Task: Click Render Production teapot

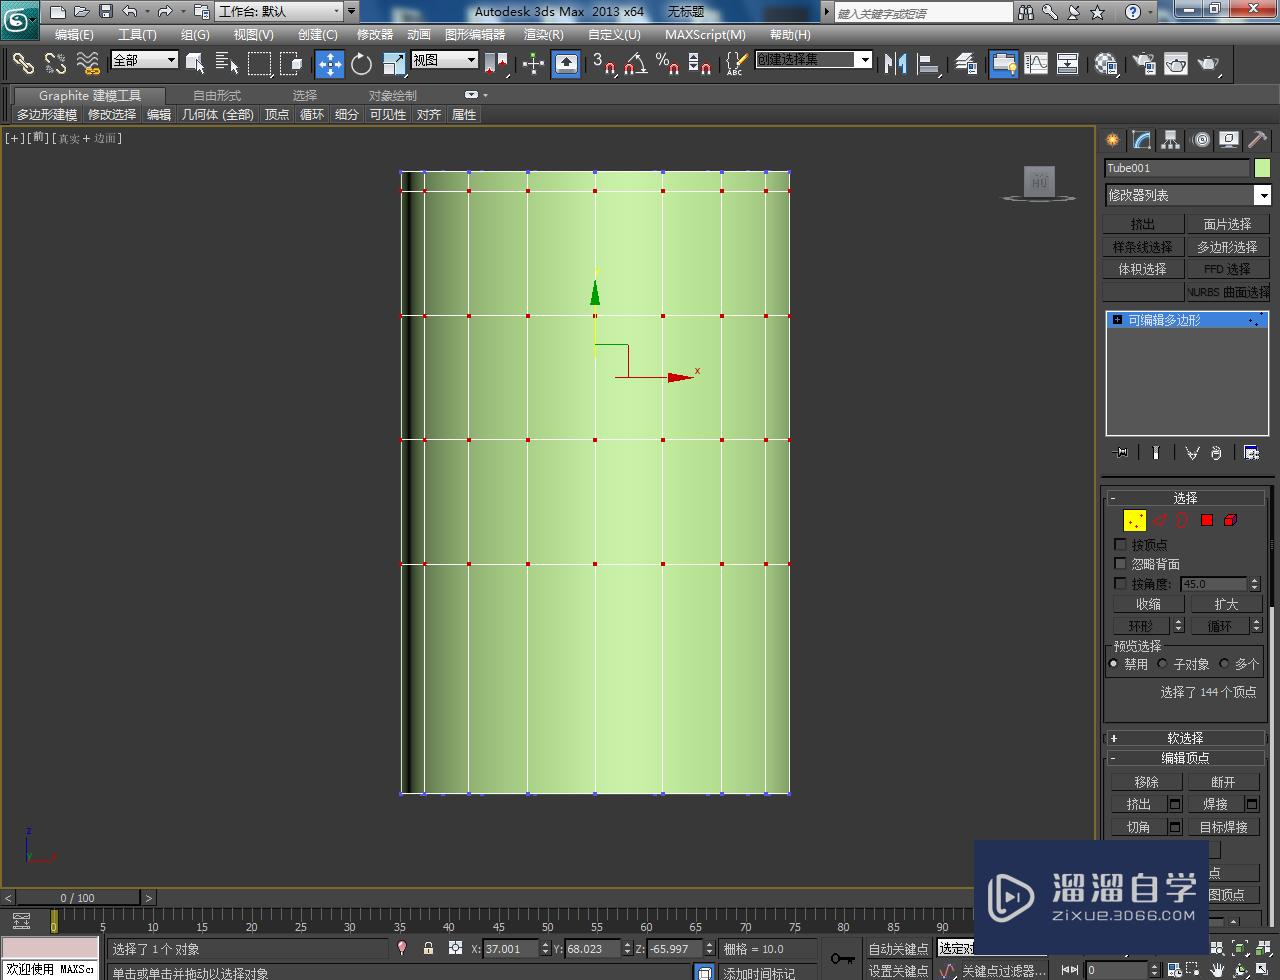Action: [x=1209, y=63]
